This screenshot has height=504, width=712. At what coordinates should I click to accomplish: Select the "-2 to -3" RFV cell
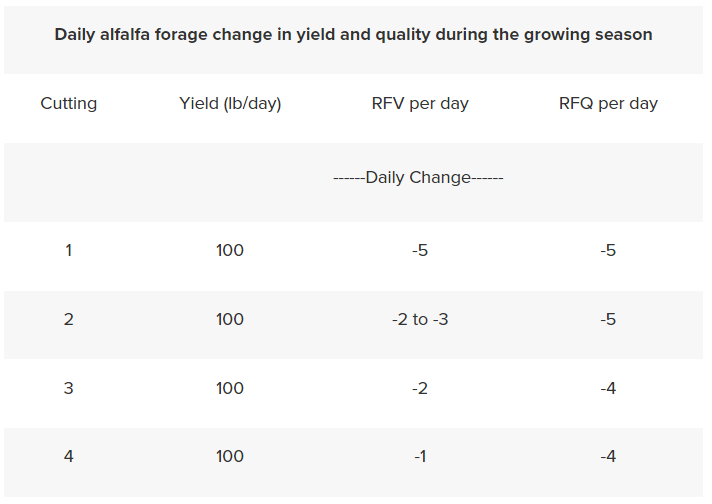tap(419, 320)
